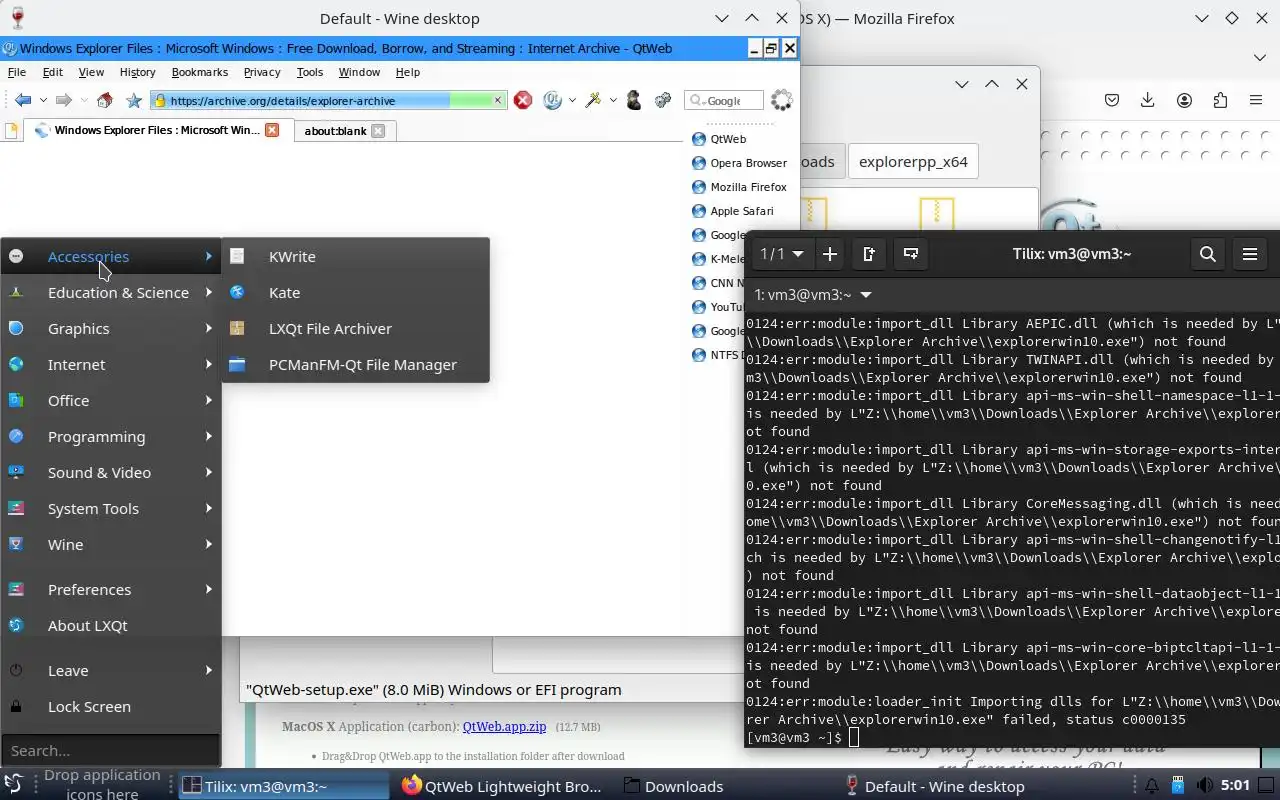Switch to the about:blank tab
Screen dimensions: 1280x800
(335, 131)
